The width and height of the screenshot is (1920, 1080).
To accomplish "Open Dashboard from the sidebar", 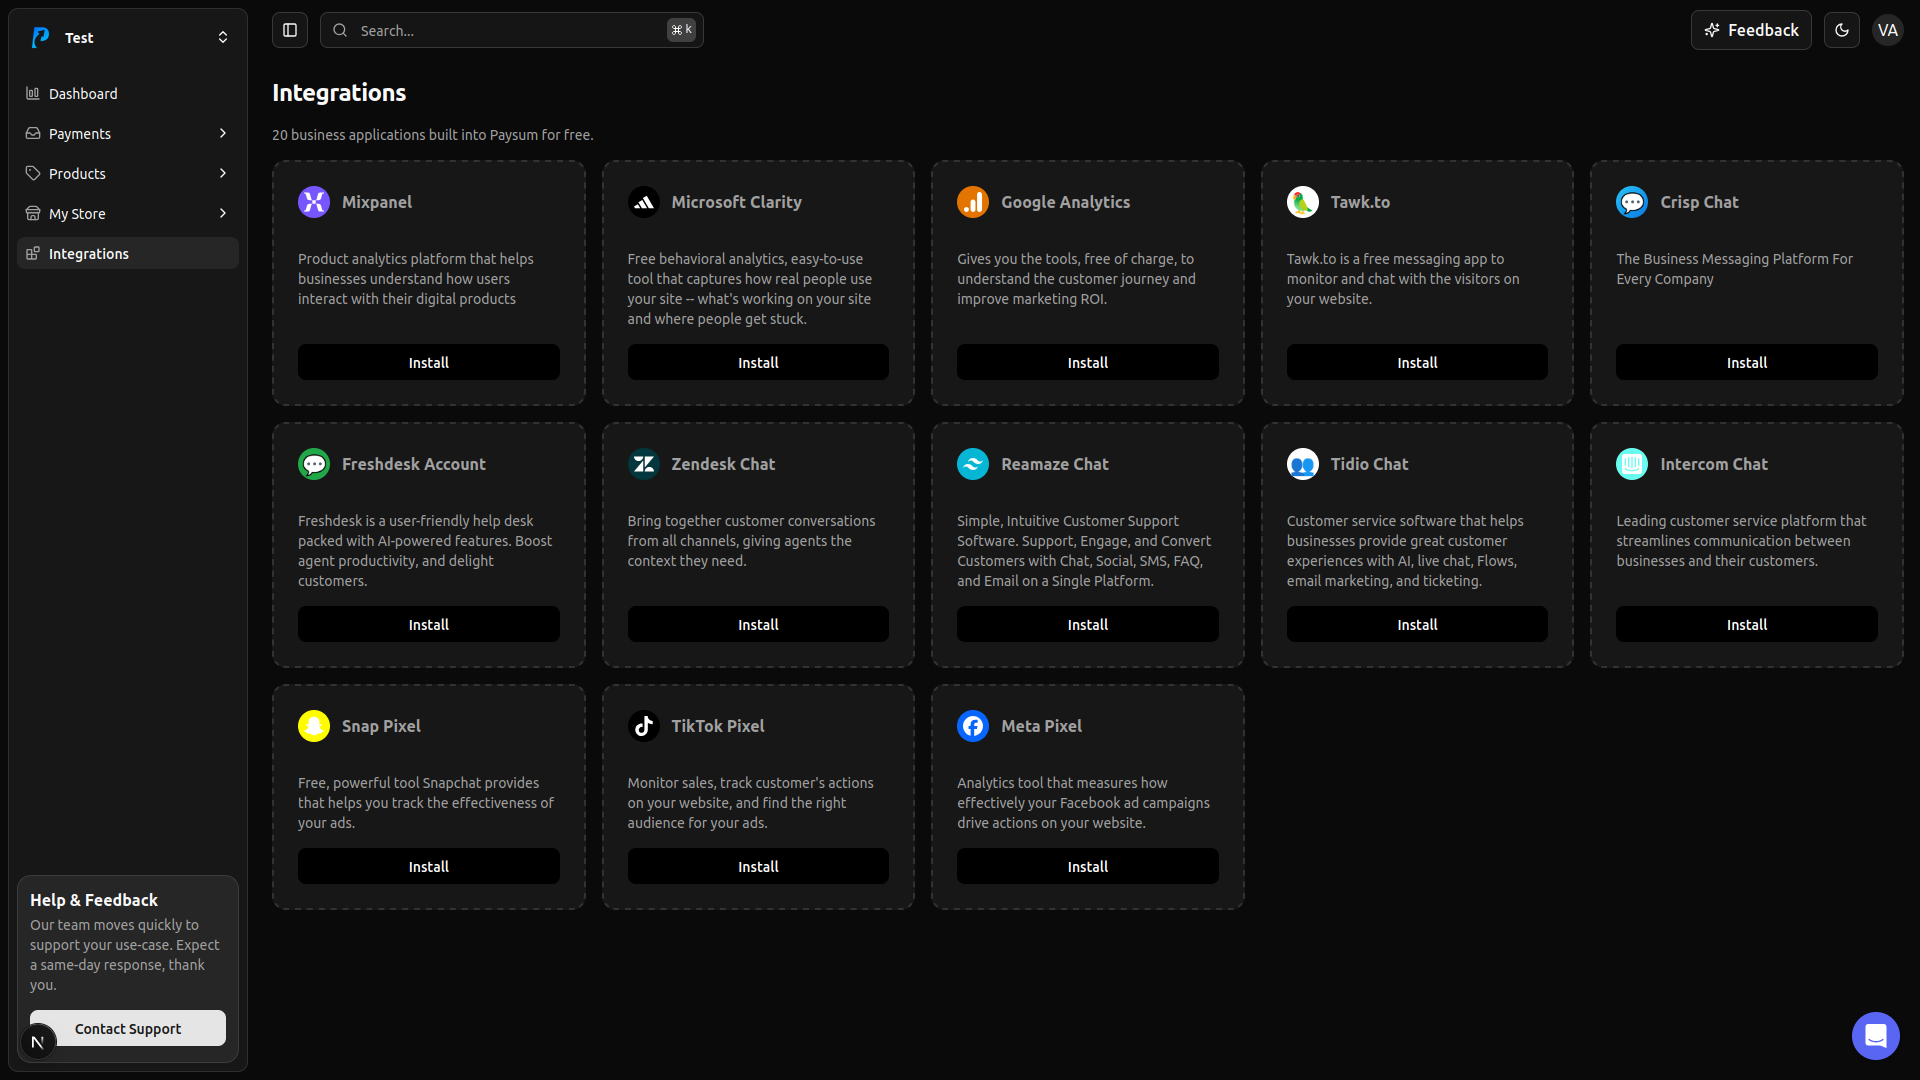I will click(x=128, y=93).
